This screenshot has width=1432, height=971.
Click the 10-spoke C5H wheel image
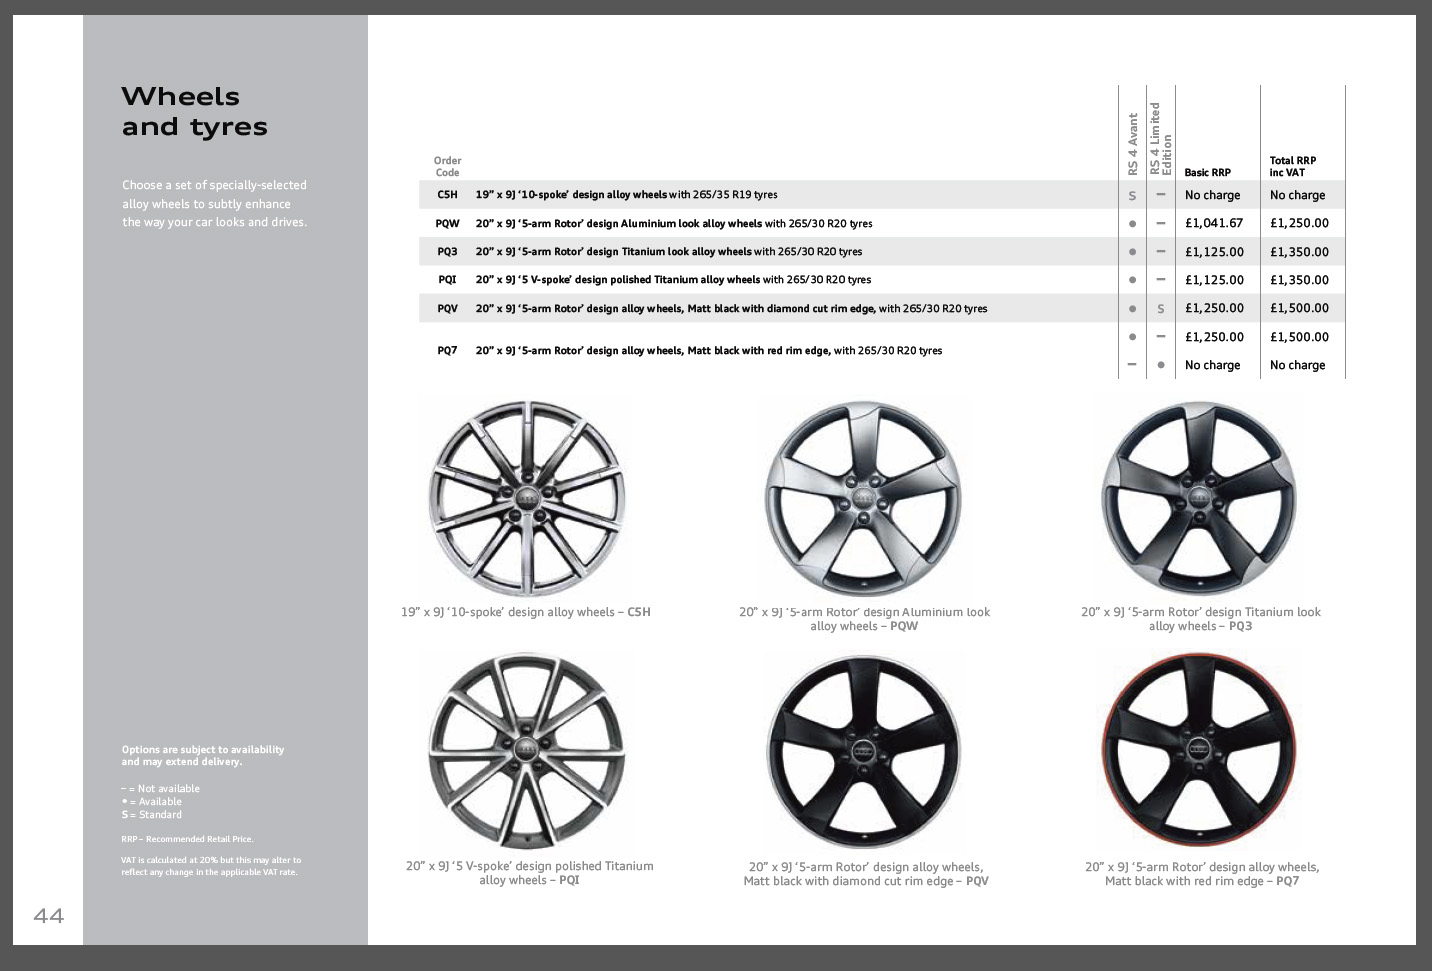click(526, 498)
